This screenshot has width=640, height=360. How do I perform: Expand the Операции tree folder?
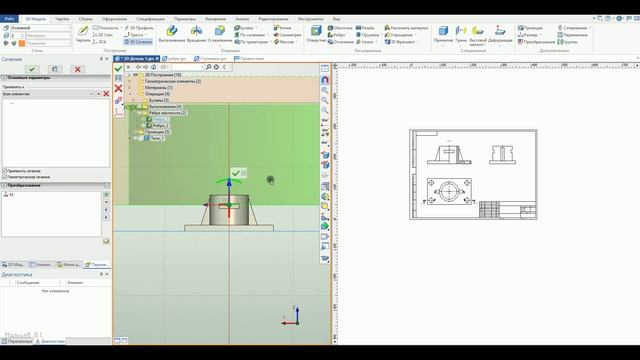(x=130, y=94)
